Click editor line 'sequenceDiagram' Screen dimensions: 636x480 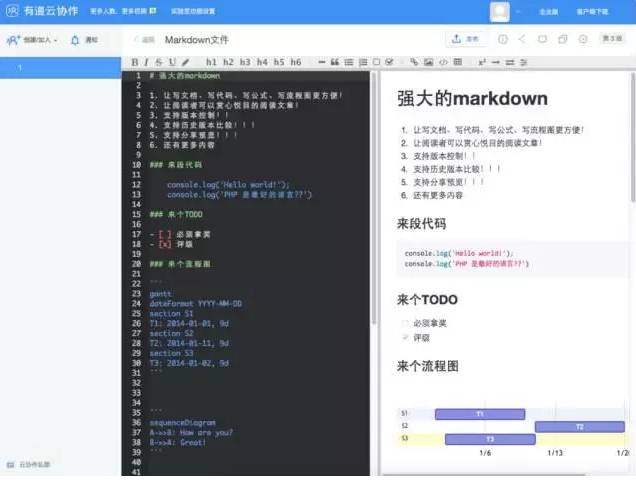click(x=183, y=422)
